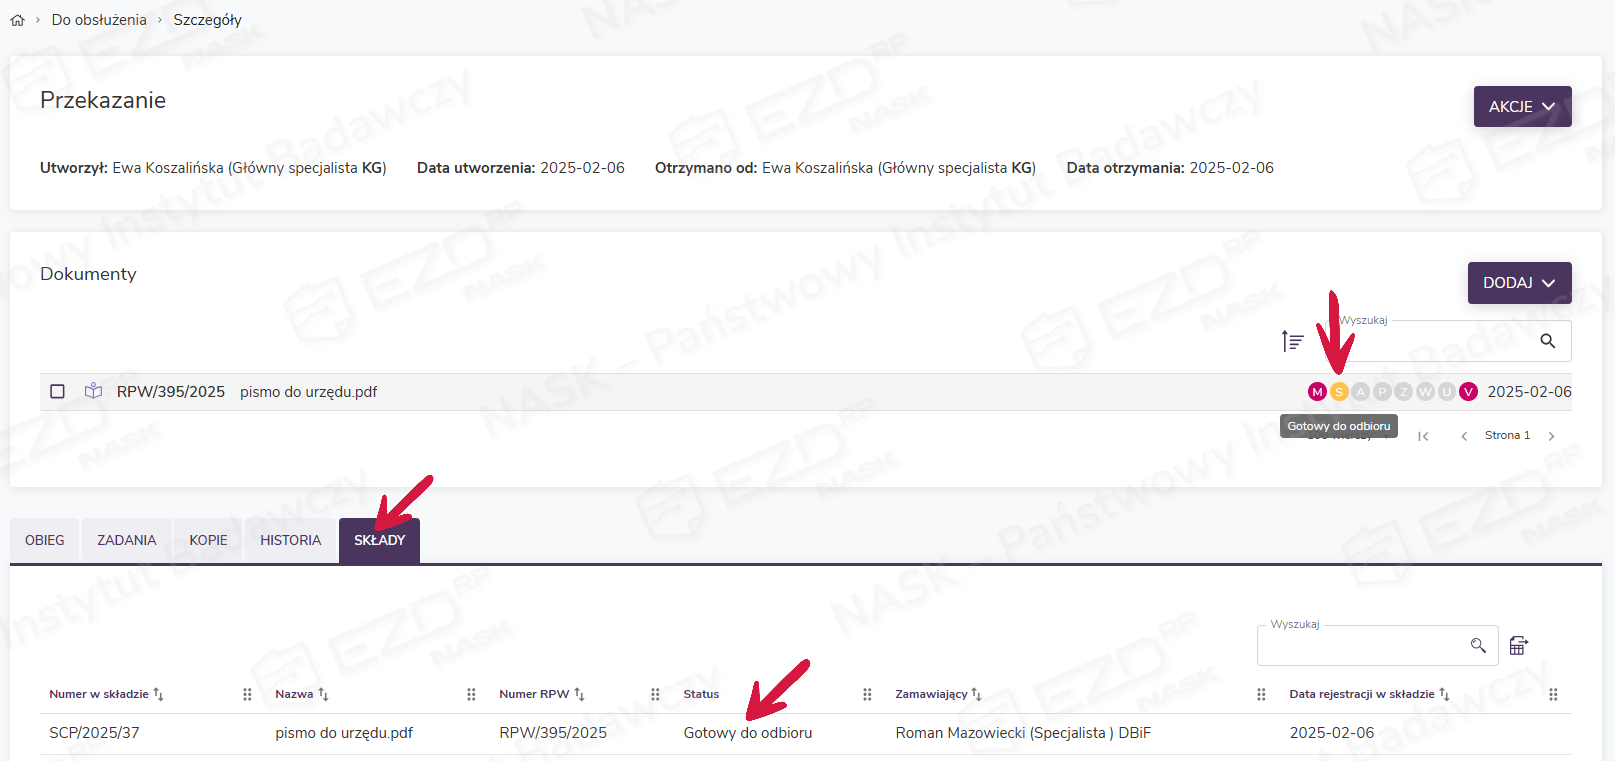The height and width of the screenshot is (761, 1615).
Task: Go to the first page of documents
Action: [x=1423, y=436]
